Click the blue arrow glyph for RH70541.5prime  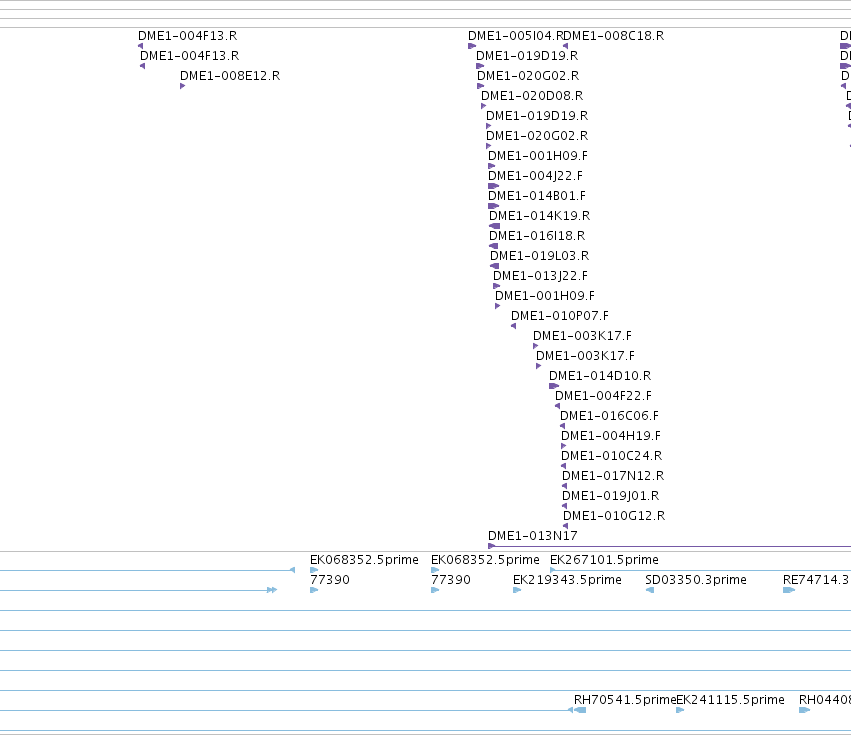pyautogui.click(x=580, y=711)
